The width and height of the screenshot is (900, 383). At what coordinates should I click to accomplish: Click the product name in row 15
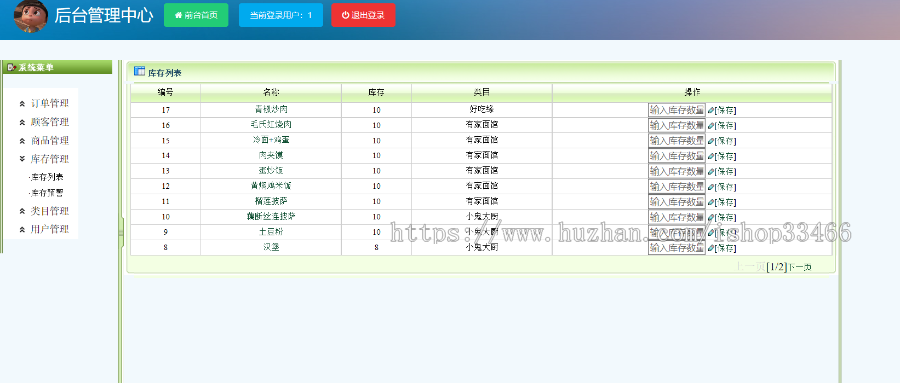click(x=271, y=140)
